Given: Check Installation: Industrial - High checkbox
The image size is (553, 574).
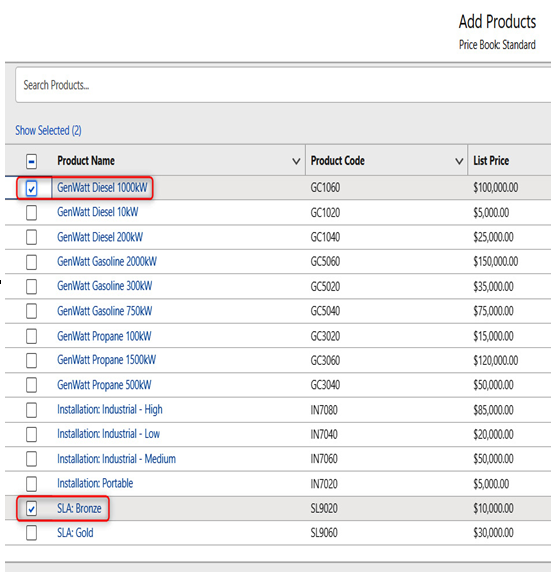Looking at the screenshot, I should [x=31, y=410].
